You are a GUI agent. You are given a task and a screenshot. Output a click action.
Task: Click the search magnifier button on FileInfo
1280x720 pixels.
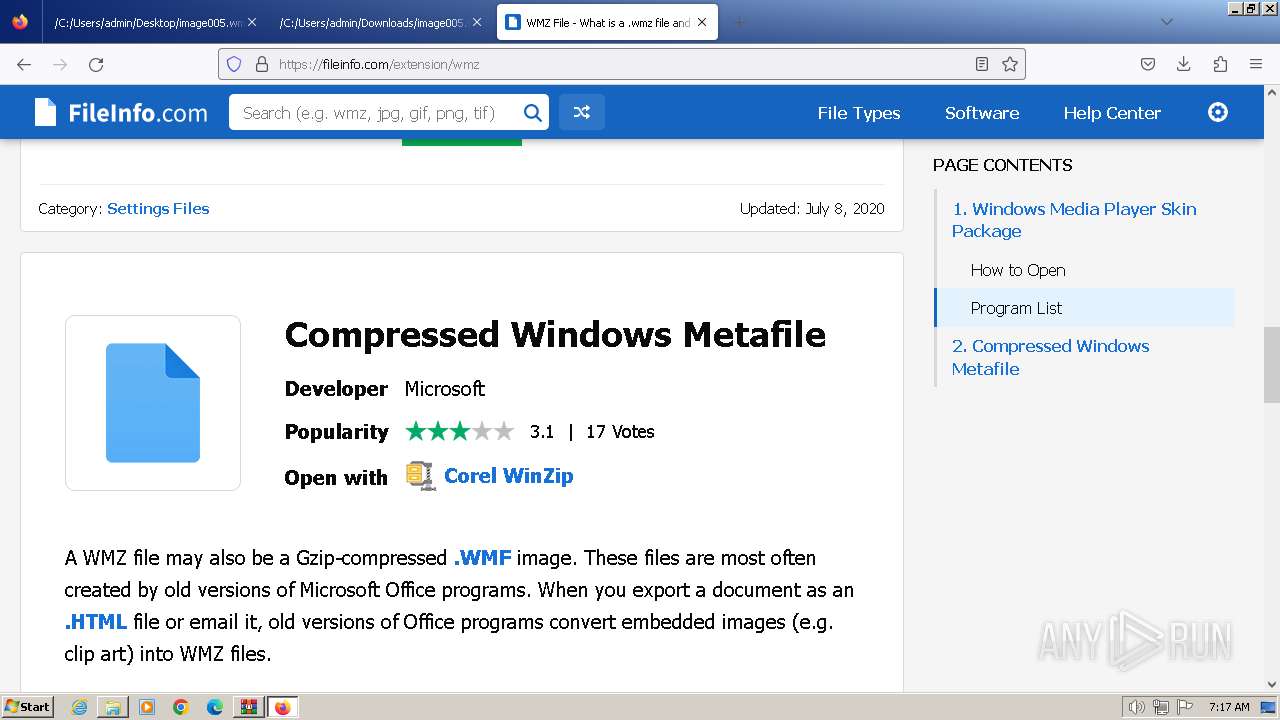pyautogui.click(x=533, y=113)
